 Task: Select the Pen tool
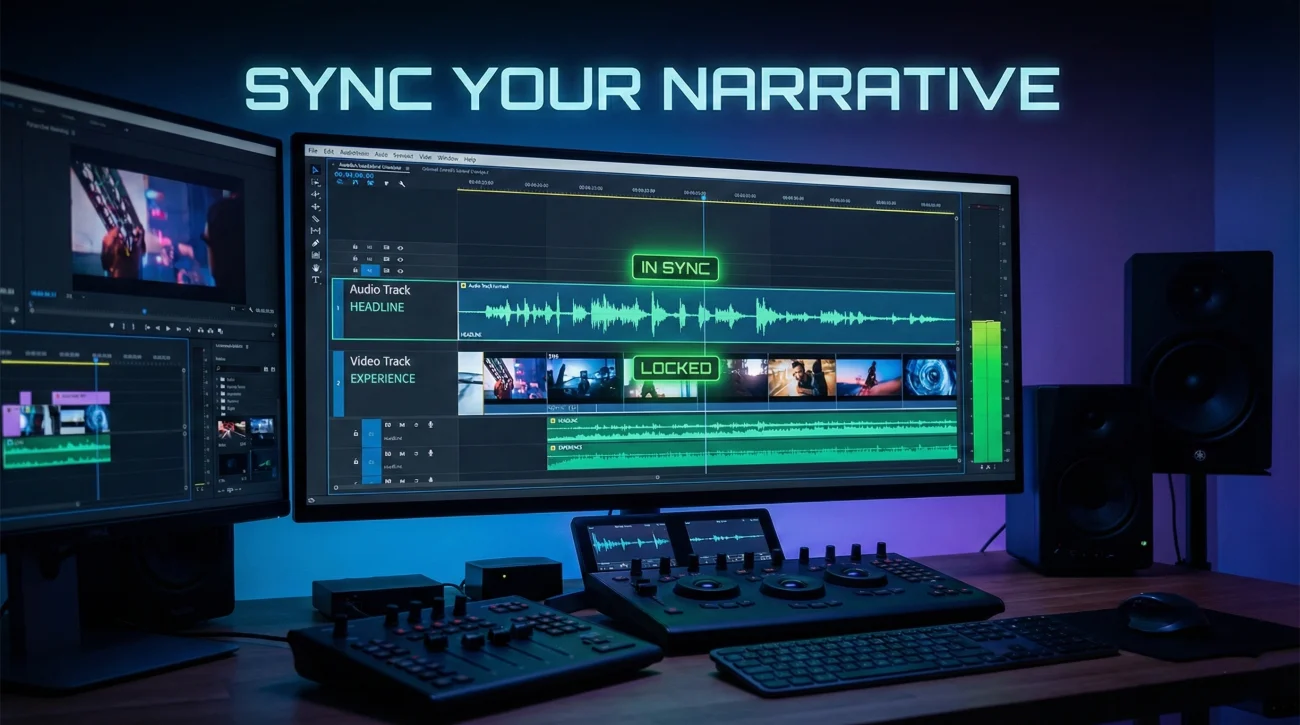(x=315, y=243)
